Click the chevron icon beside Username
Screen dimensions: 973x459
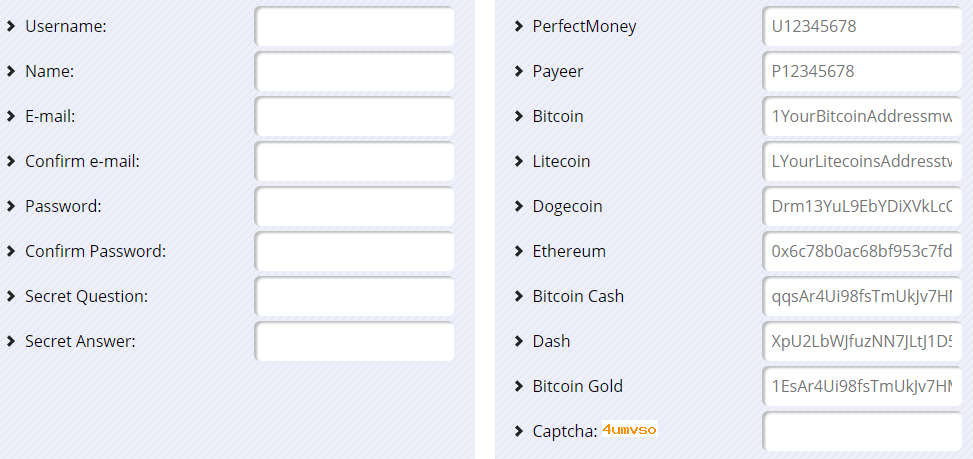click(x=11, y=27)
